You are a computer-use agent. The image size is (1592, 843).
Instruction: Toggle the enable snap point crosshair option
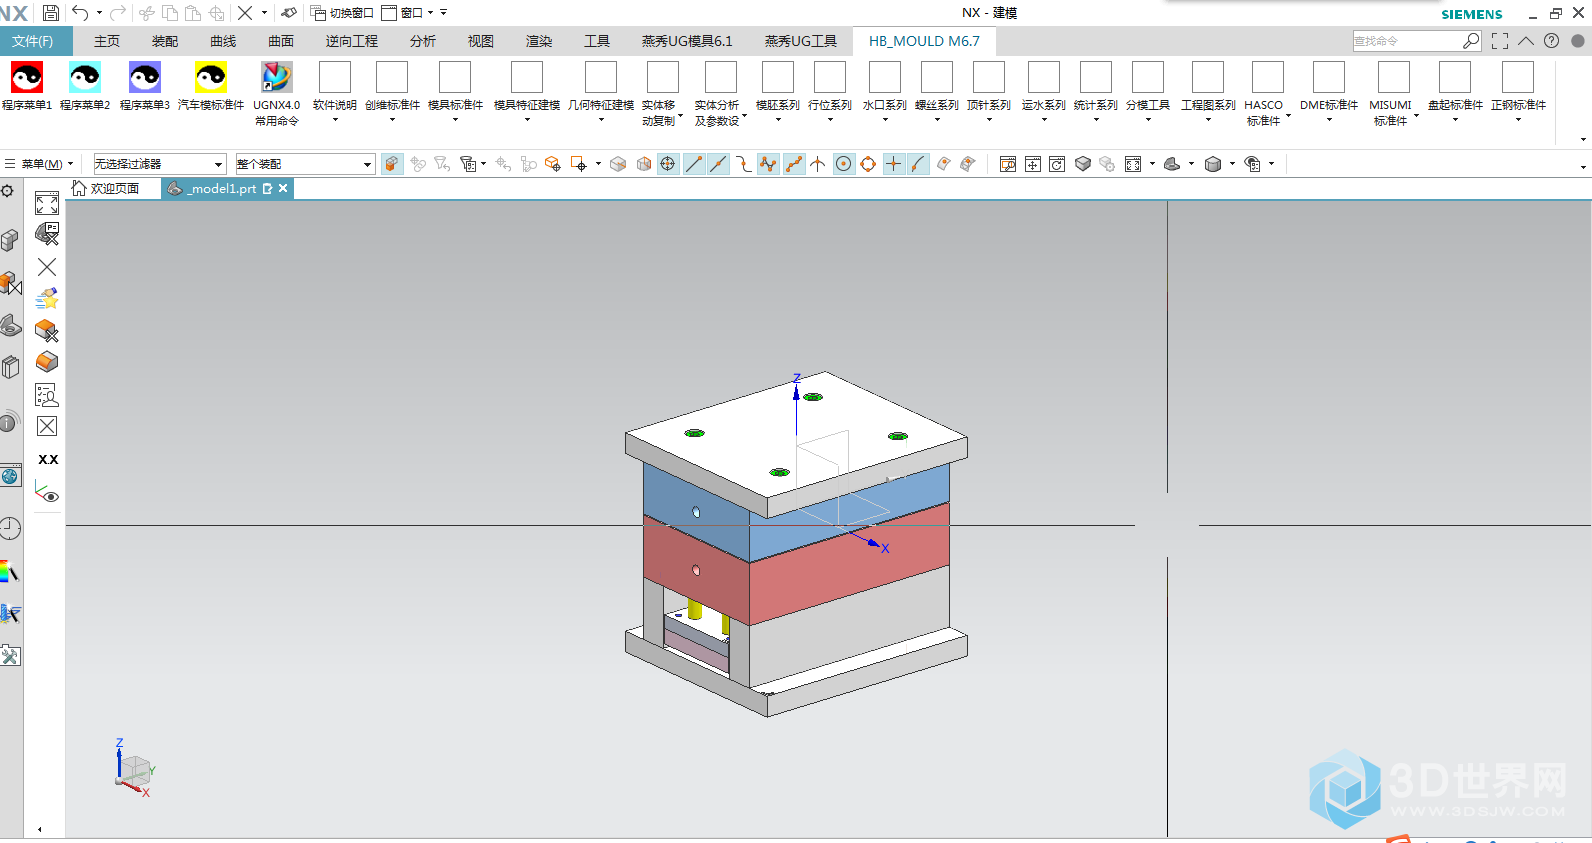tap(668, 164)
